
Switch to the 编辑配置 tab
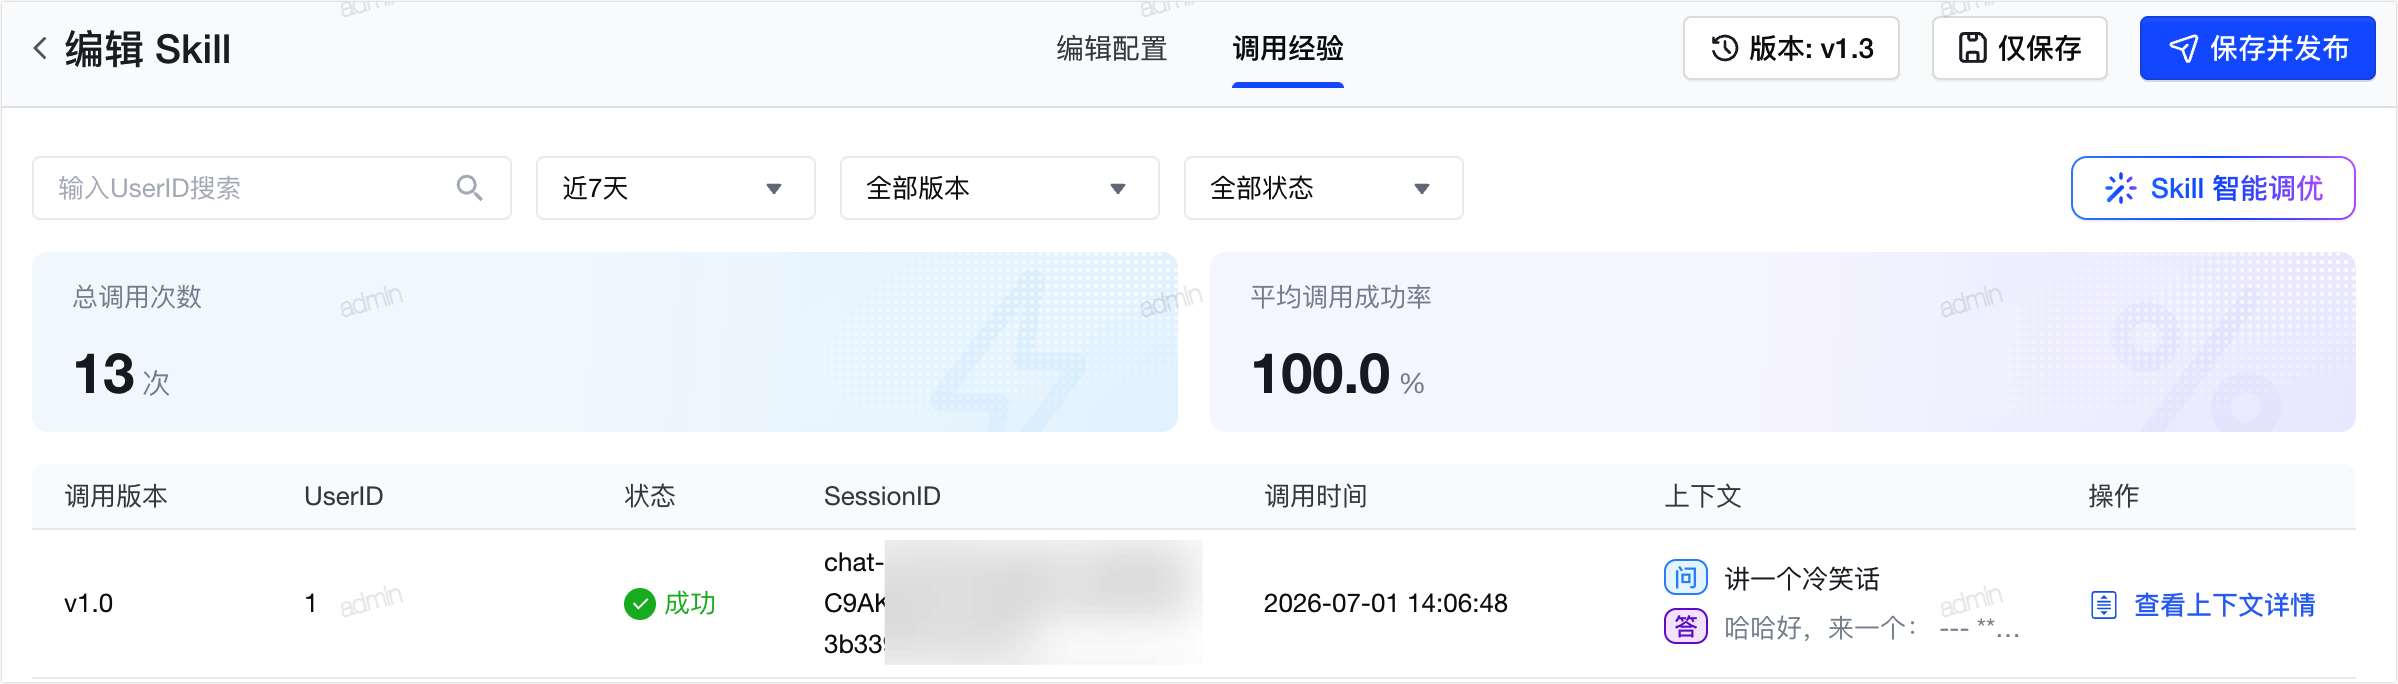coord(1112,48)
